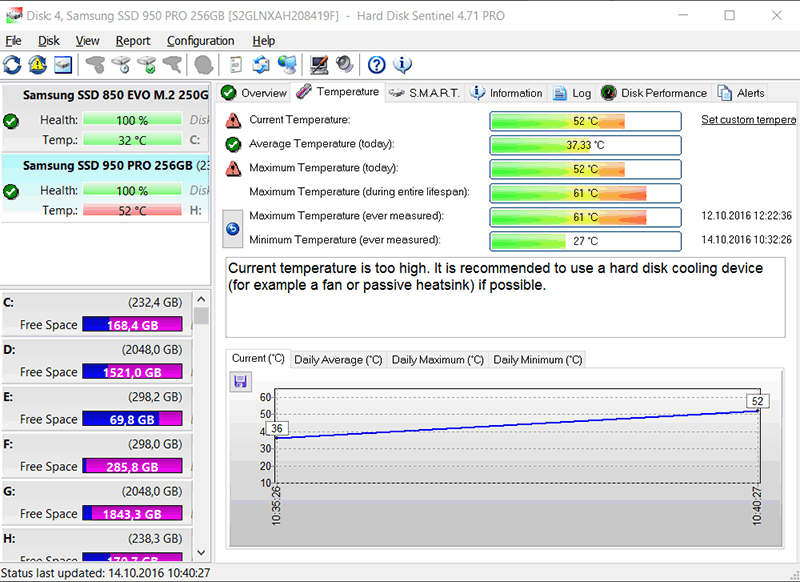Image resolution: width=800 pixels, height=582 pixels.
Task: Click the Current Temperature 52 °C gauge
Action: coord(585,121)
